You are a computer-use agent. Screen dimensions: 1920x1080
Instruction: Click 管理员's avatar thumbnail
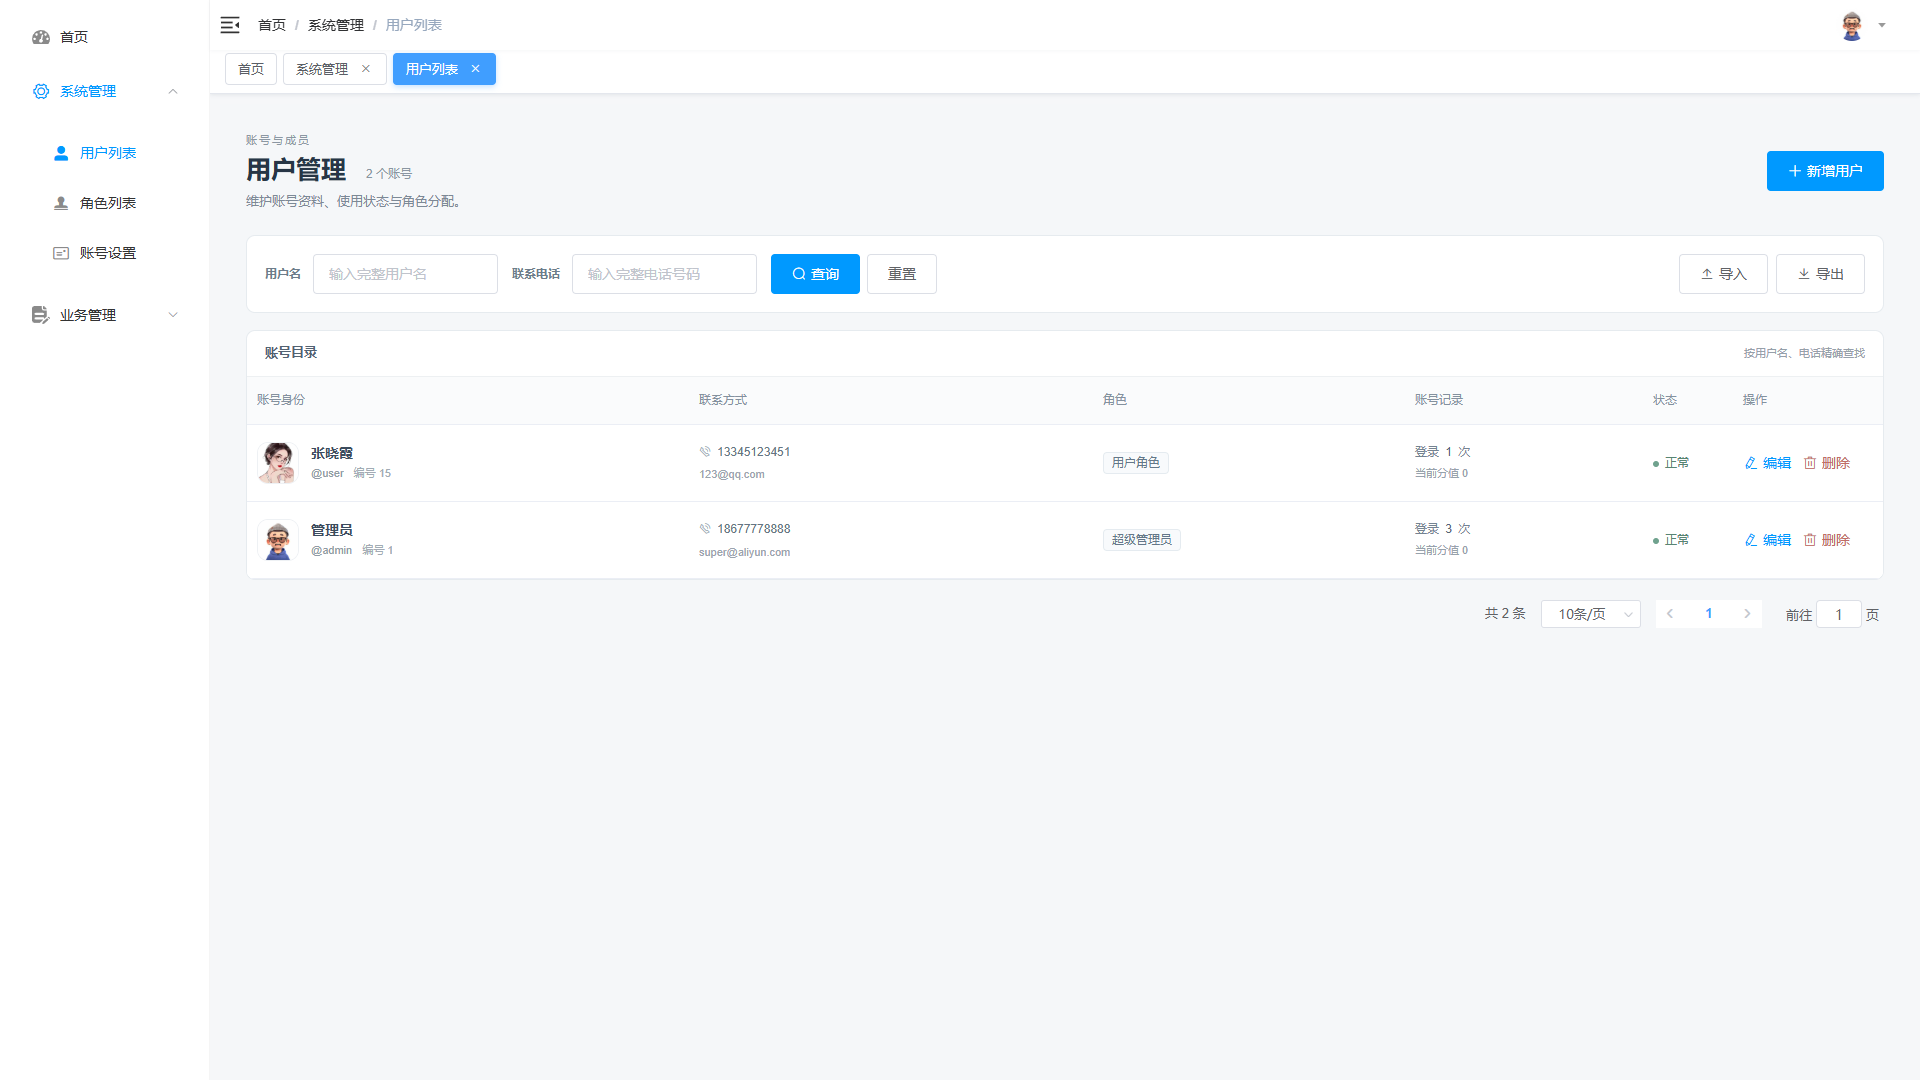pos(277,540)
